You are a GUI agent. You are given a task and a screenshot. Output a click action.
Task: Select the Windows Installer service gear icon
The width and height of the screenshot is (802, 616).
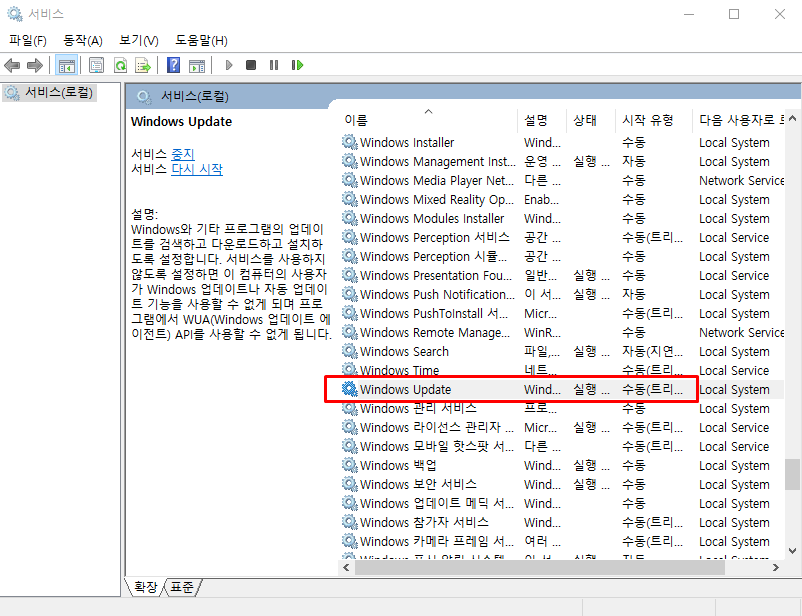click(350, 142)
